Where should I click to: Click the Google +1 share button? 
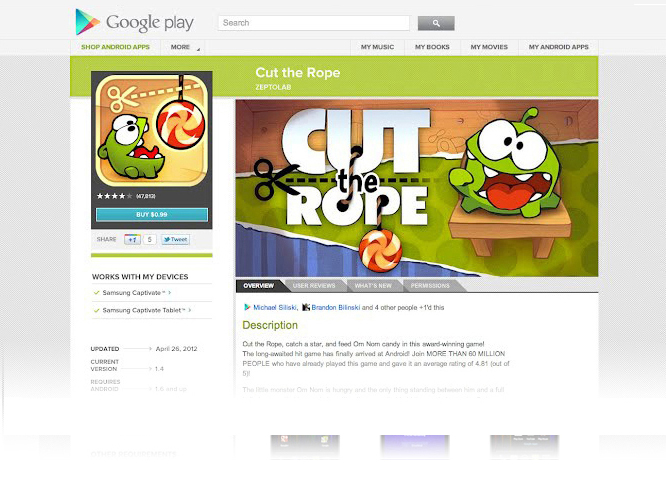pos(132,240)
